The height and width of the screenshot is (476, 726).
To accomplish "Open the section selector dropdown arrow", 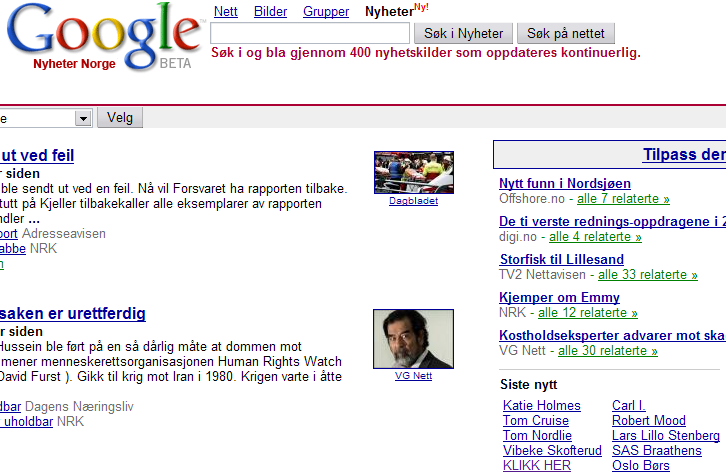I will click(x=83, y=119).
